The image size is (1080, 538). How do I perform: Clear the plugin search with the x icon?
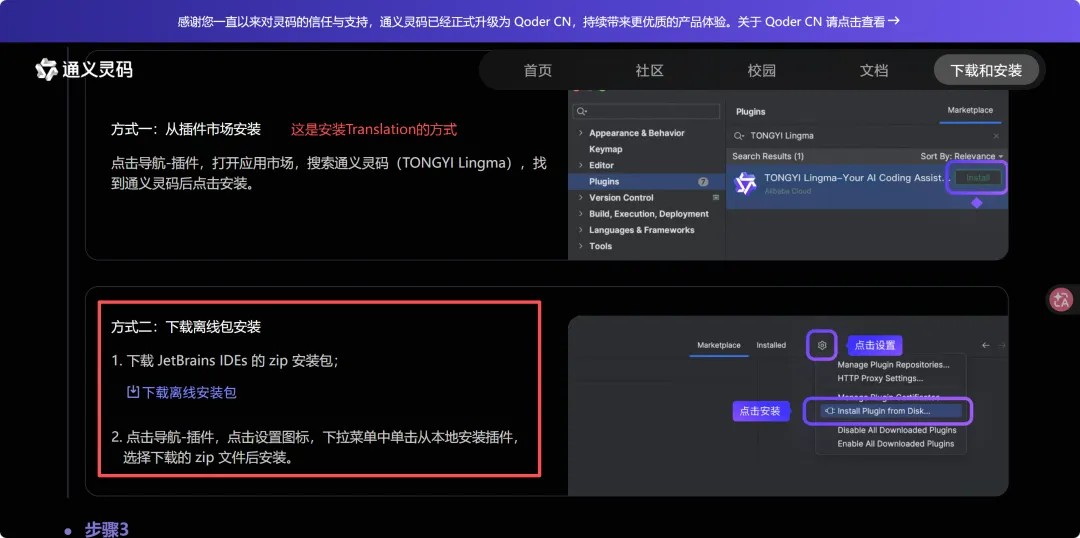click(996, 136)
